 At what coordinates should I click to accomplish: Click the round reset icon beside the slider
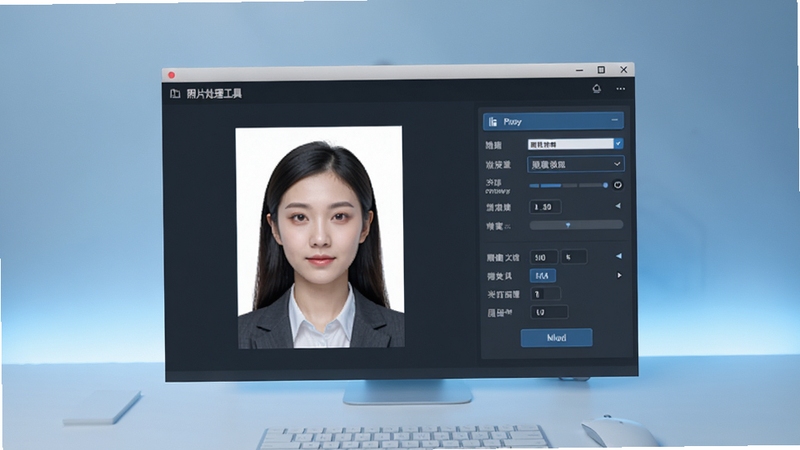617,185
